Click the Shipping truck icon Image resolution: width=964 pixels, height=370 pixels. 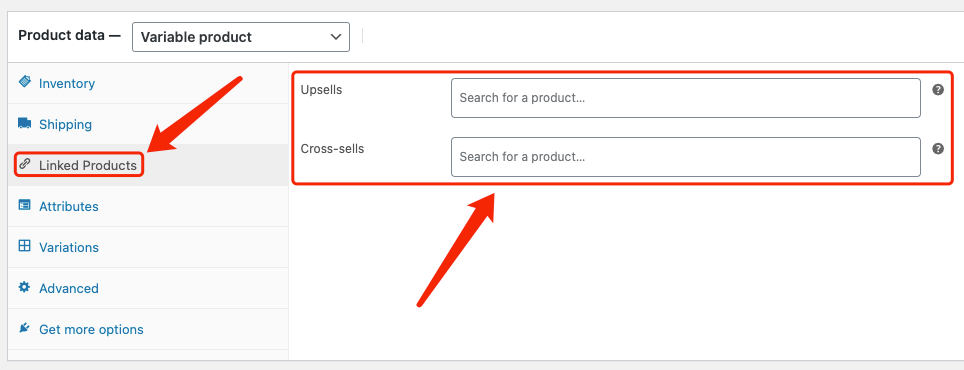pos(25,124)
